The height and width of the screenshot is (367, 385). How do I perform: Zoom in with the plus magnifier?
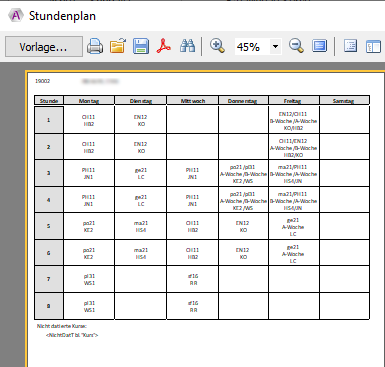[217, 46]
